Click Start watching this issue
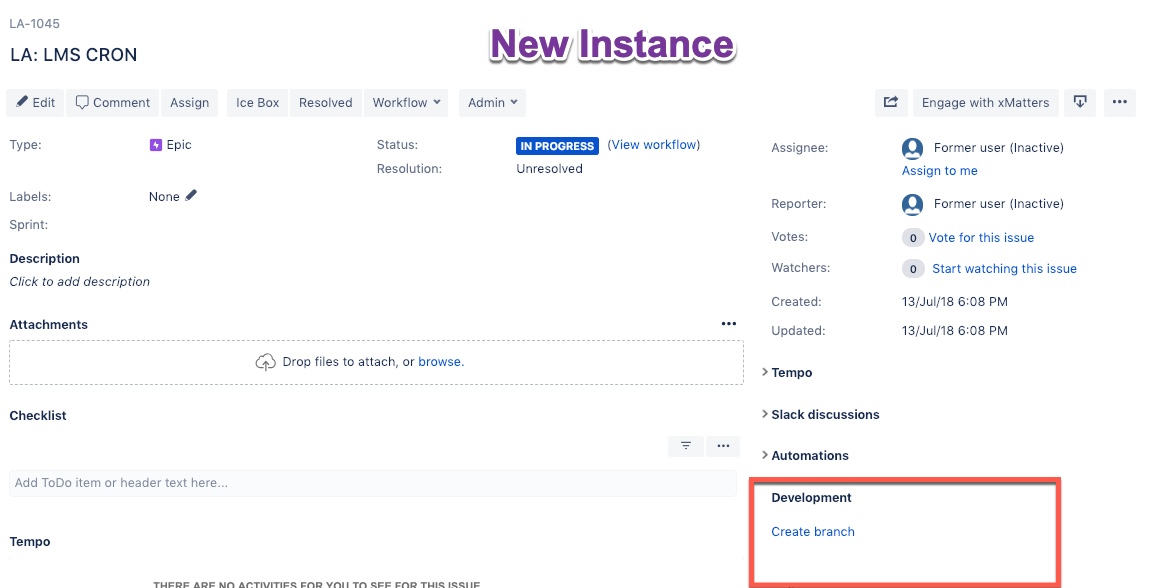 1005,268
